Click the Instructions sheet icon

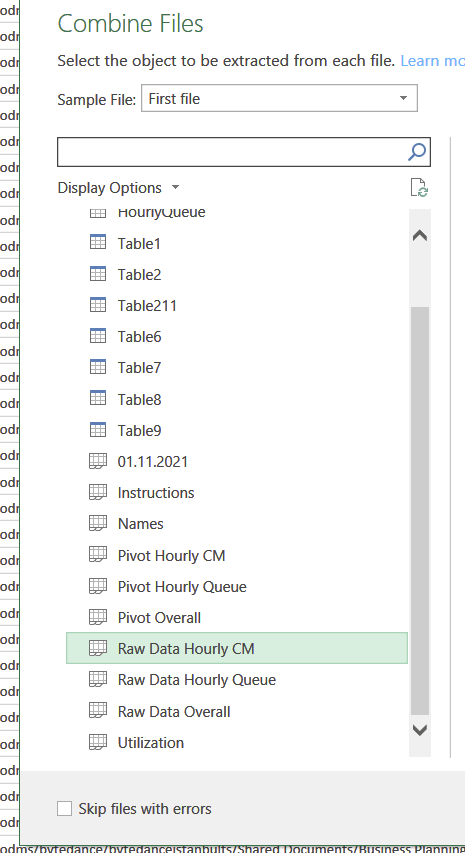97,492
